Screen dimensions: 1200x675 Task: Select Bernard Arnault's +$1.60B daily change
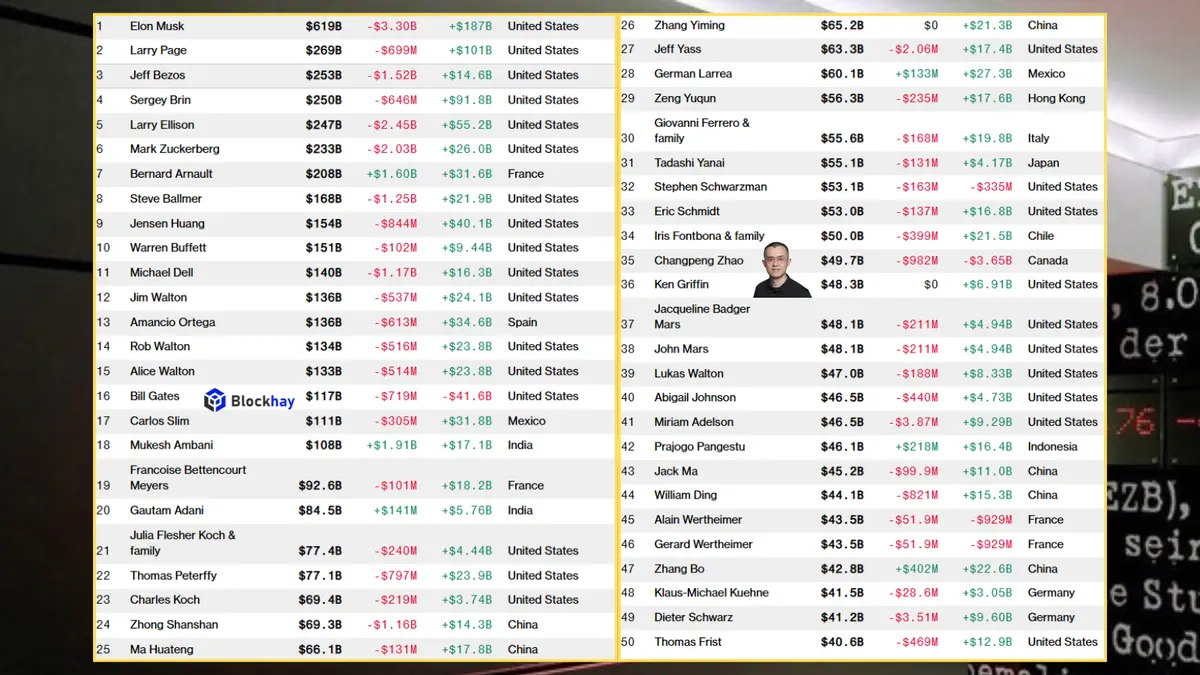[392, 174]
